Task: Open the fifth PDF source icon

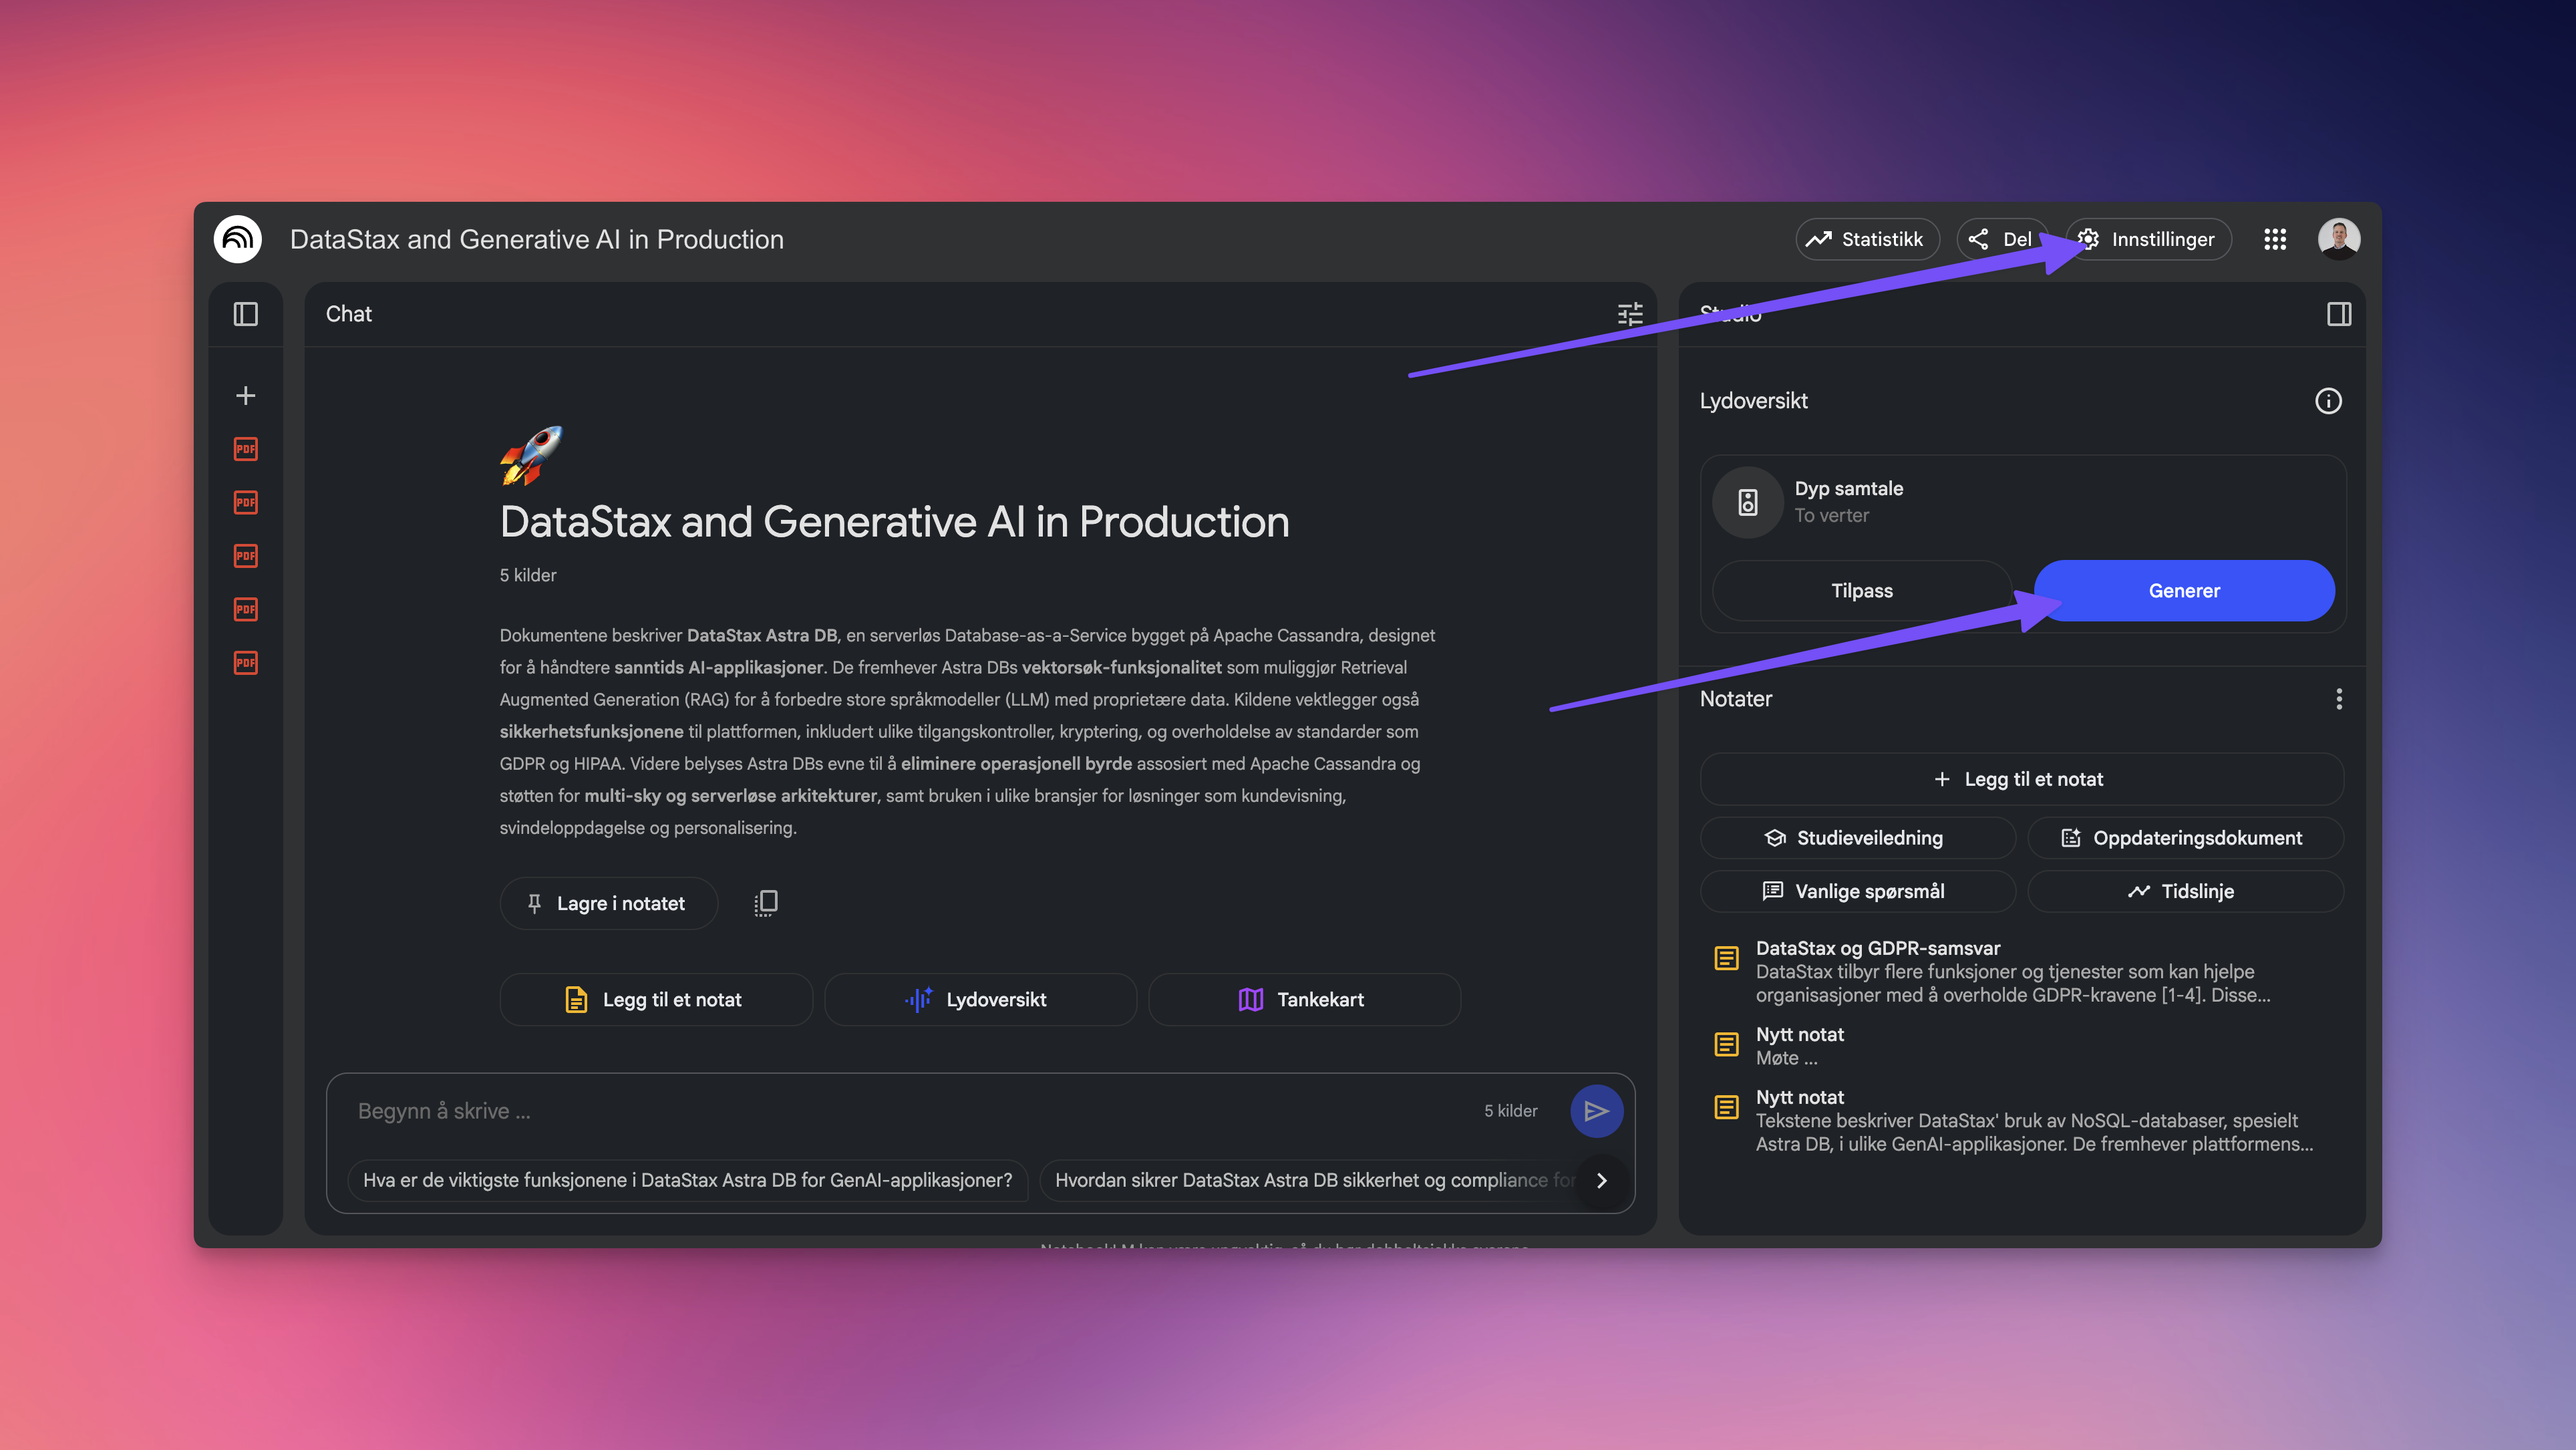Action: (x=246, y=663)
